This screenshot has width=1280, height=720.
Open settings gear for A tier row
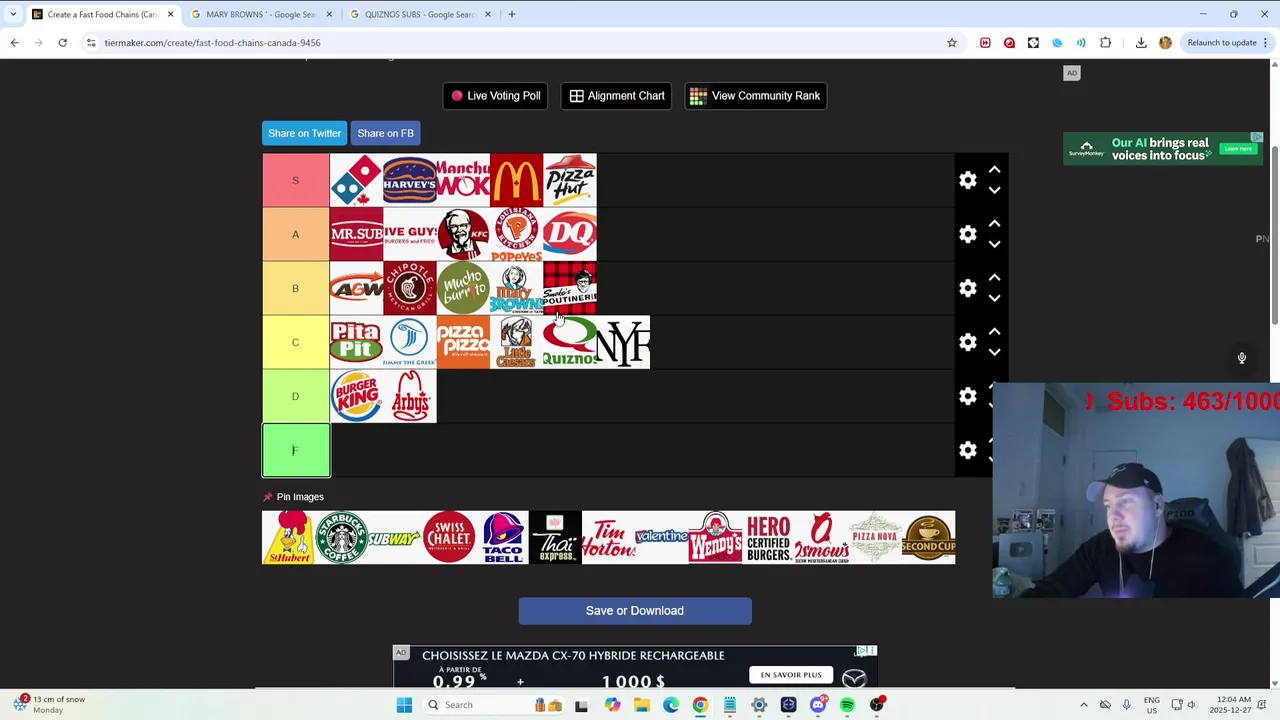coord(967,234)
